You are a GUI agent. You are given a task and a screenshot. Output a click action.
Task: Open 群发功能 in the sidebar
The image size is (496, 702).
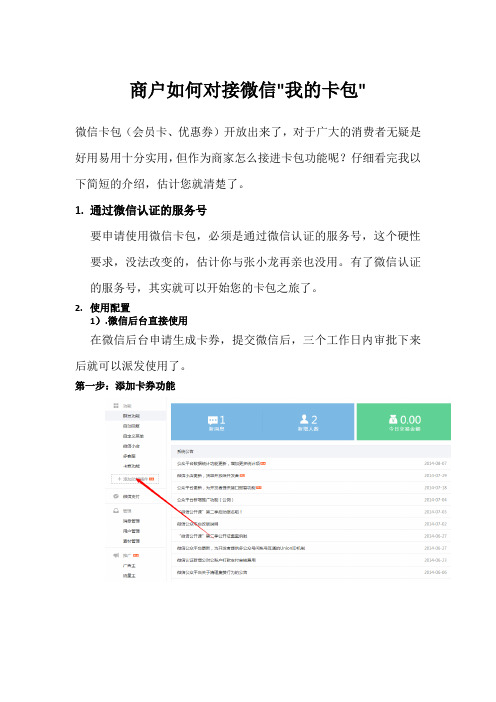[131, 416]
